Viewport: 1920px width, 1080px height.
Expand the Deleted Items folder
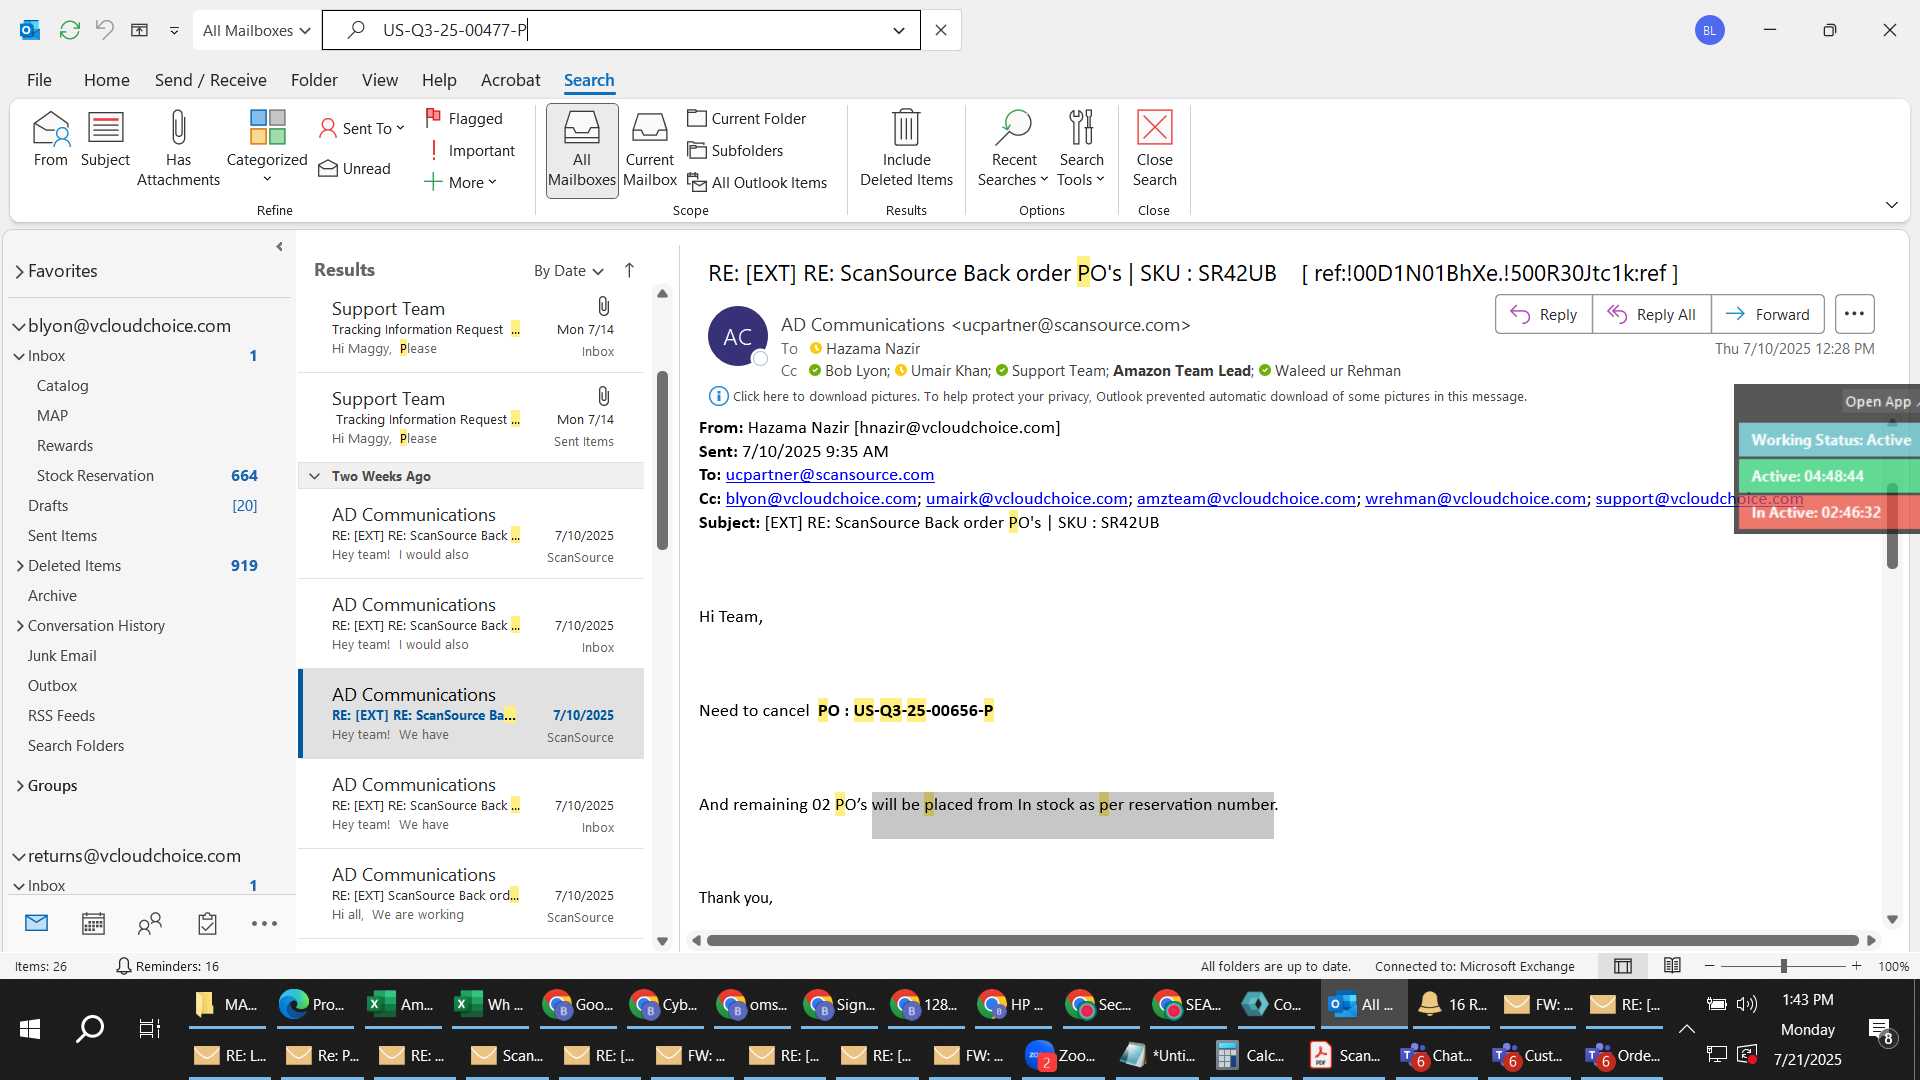20,566
